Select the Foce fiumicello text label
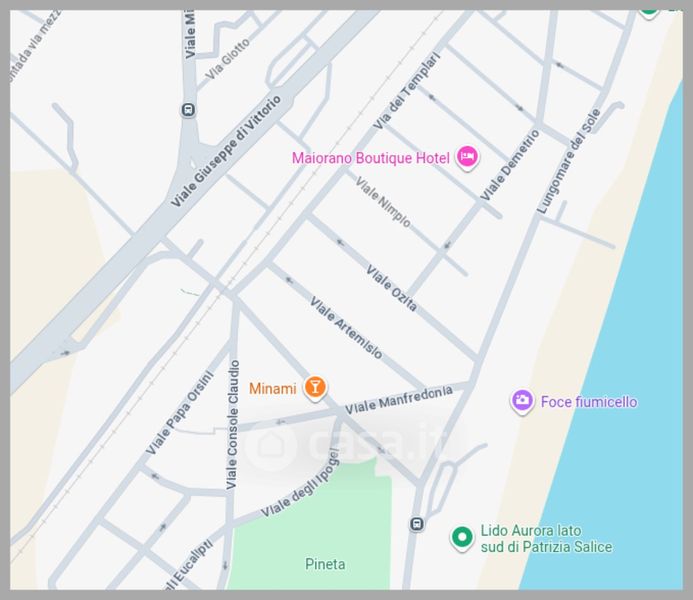Image resolution: width=693 pixels, height=600 pixels. click(589, 402)
